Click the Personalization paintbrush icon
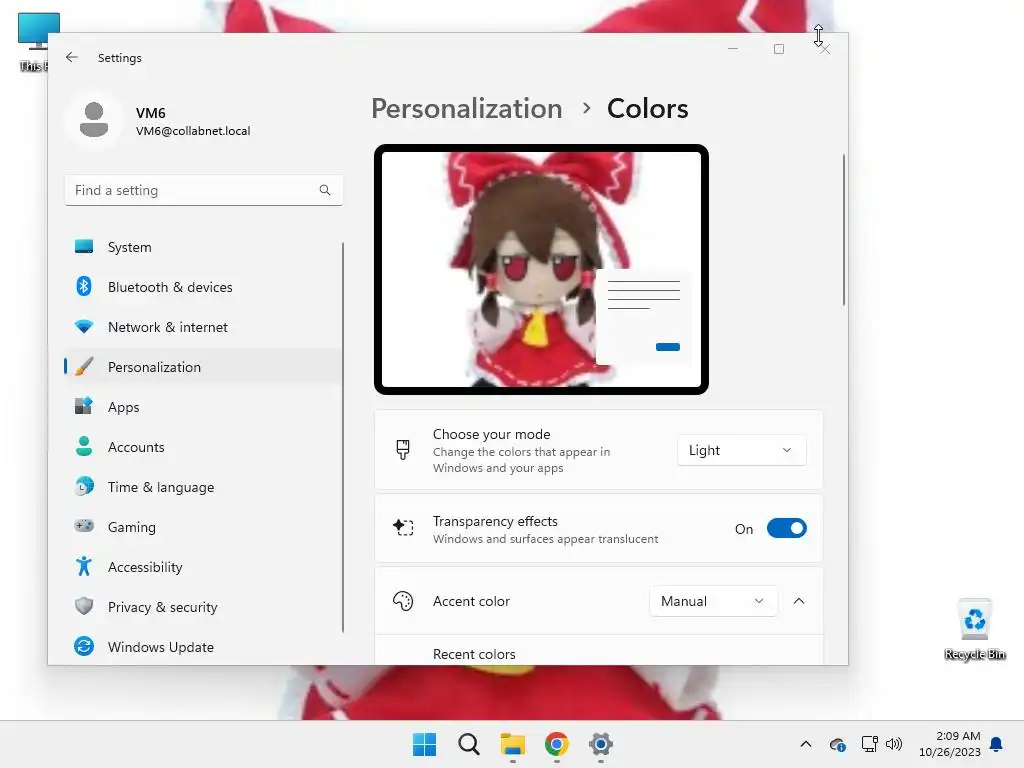 click(84, 366)
